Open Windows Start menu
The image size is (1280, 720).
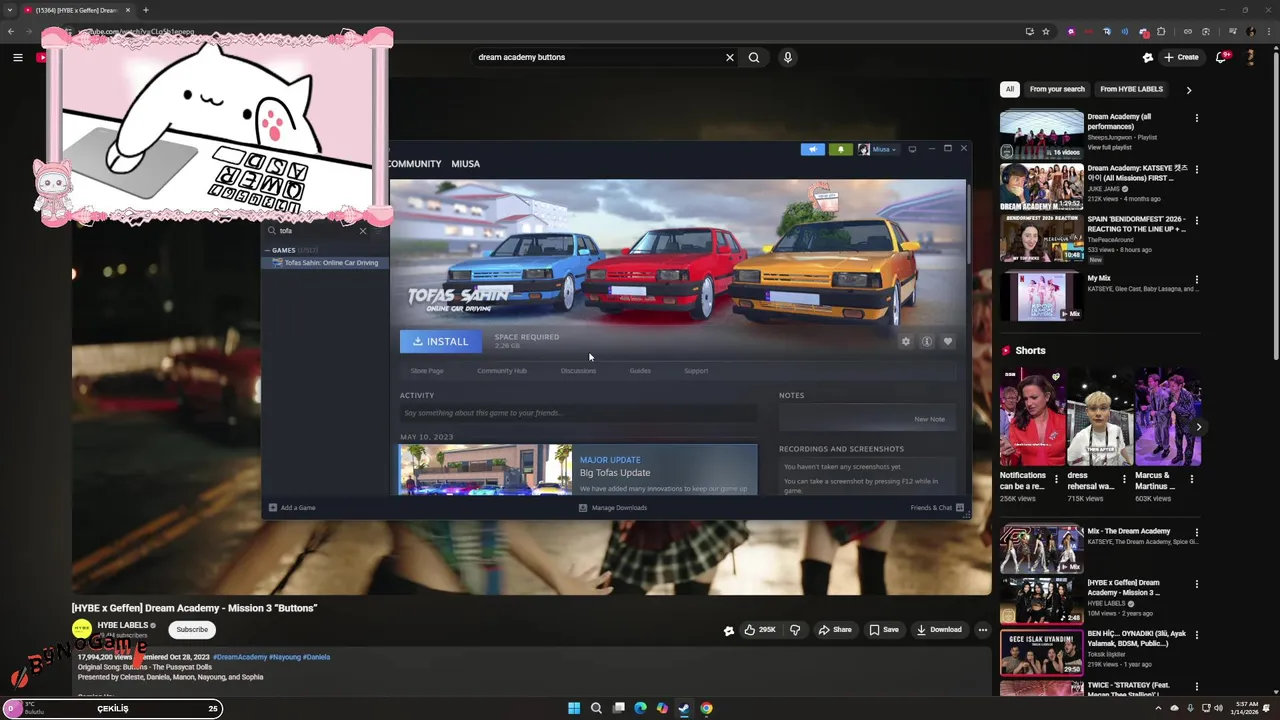click(574, 708)
